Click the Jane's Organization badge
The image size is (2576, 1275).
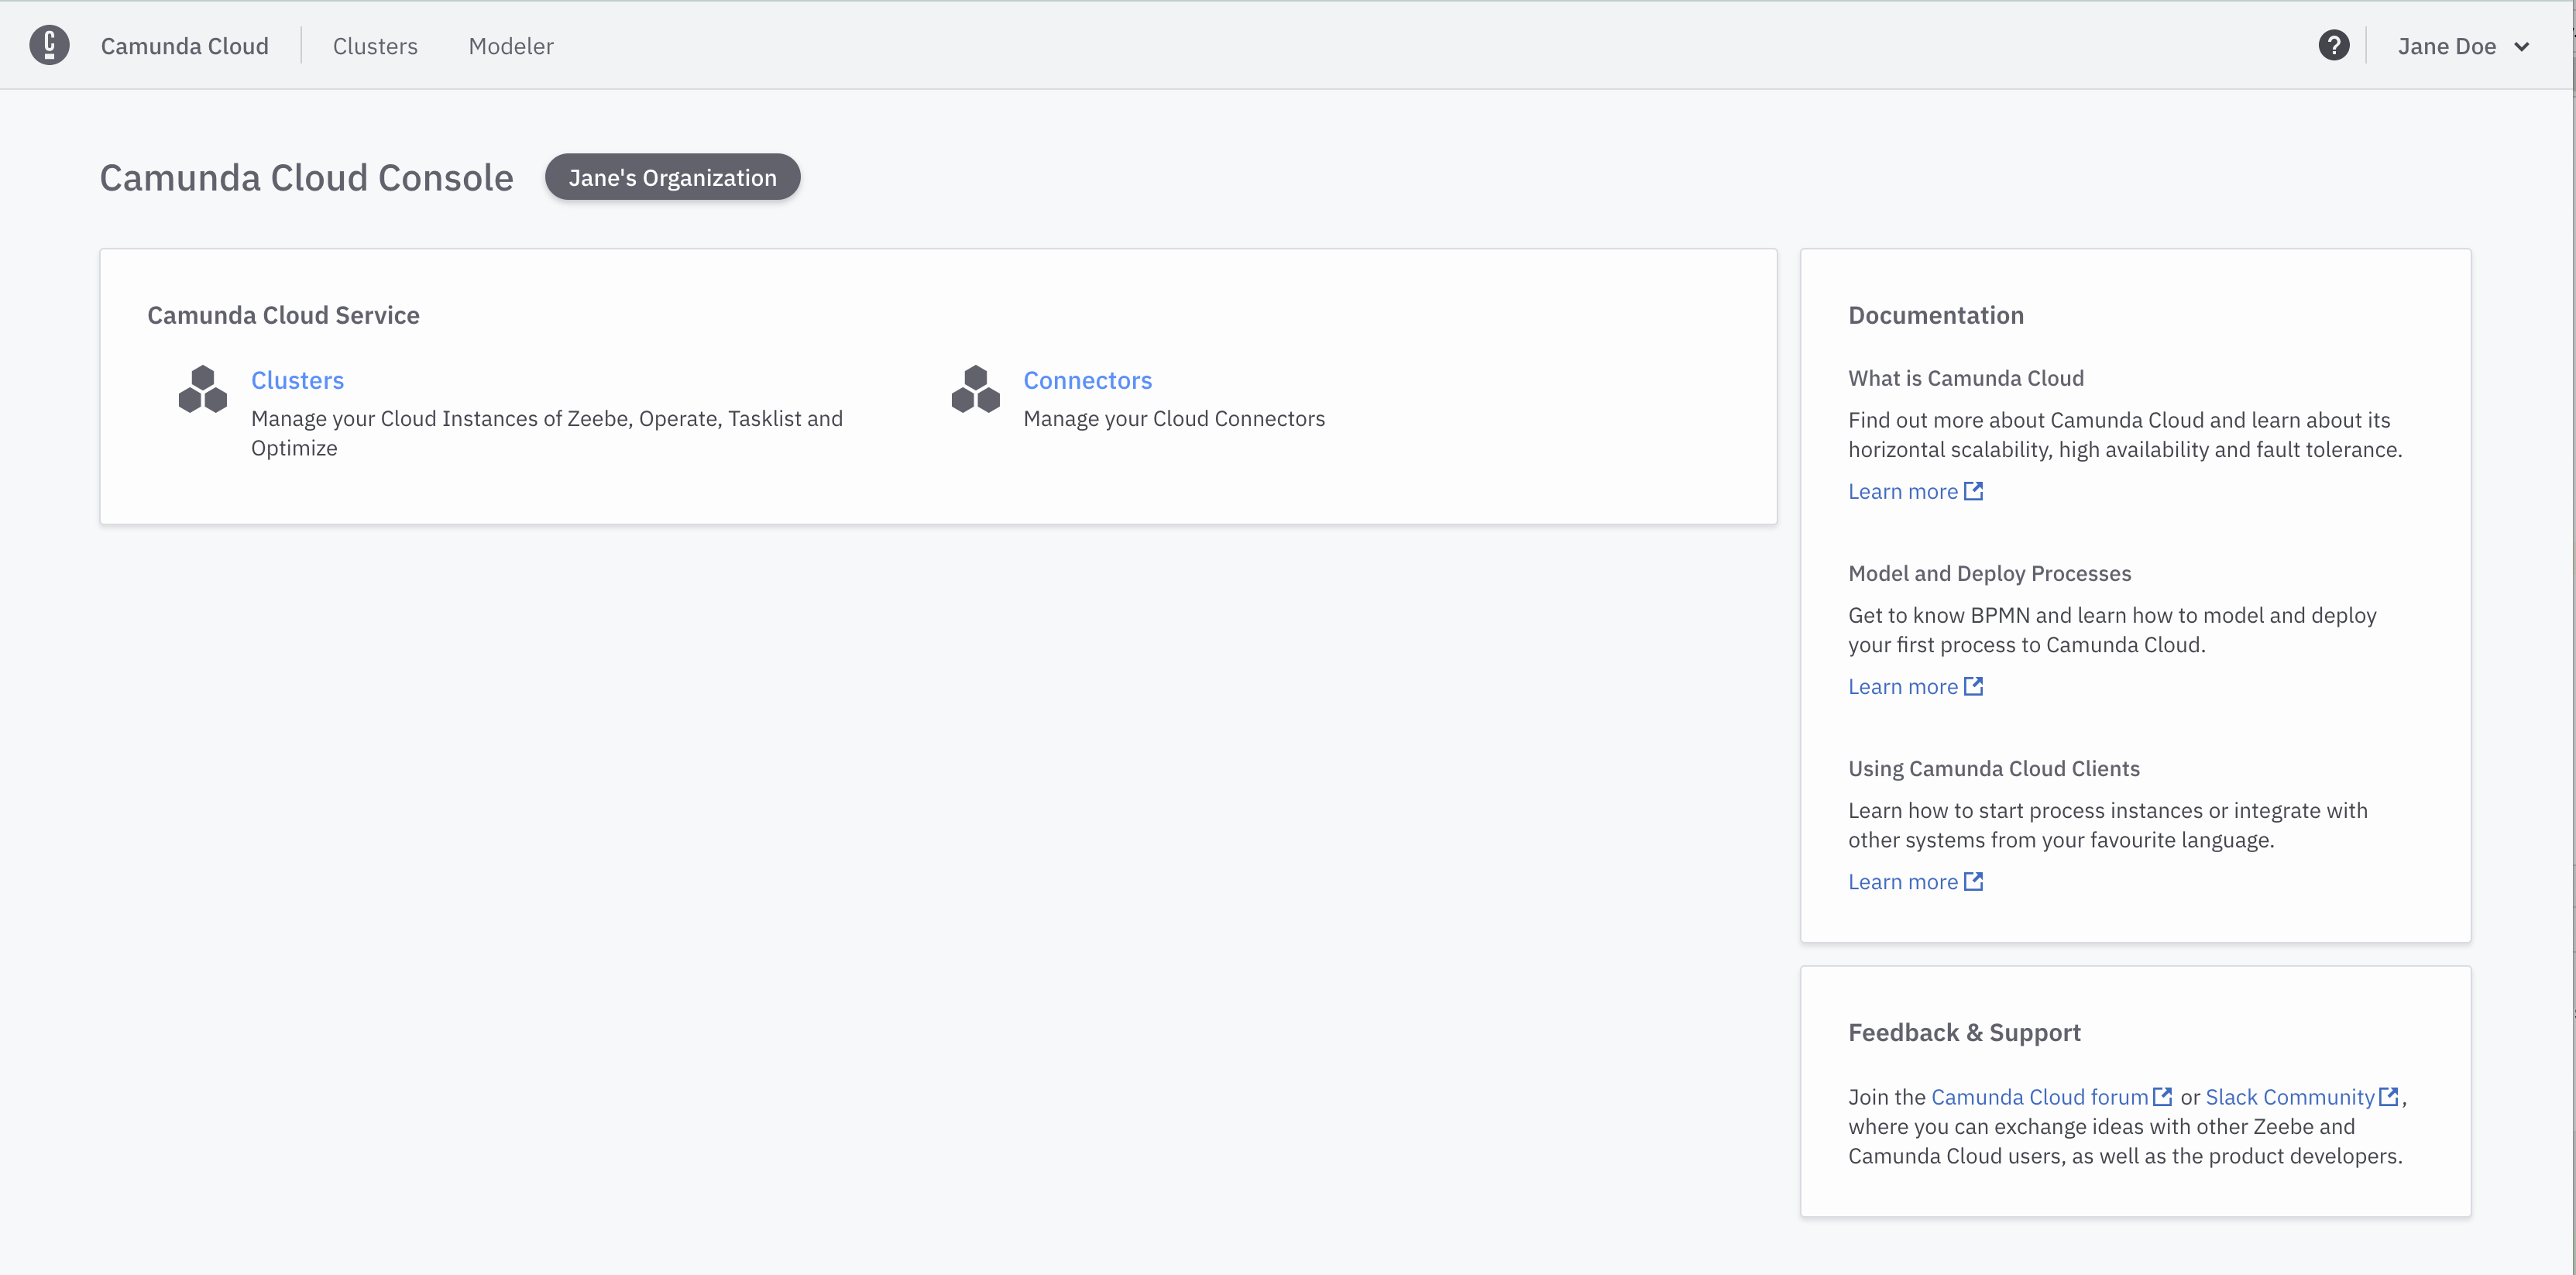pyautogui.click(x=672, y=177)
